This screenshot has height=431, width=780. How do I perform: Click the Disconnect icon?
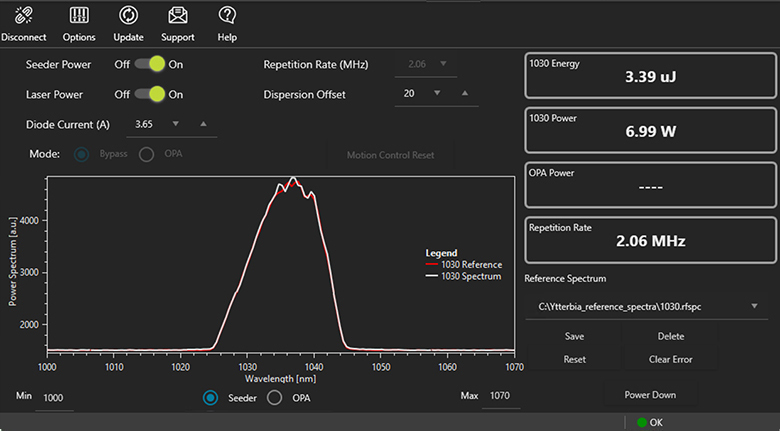click(24, 16)
